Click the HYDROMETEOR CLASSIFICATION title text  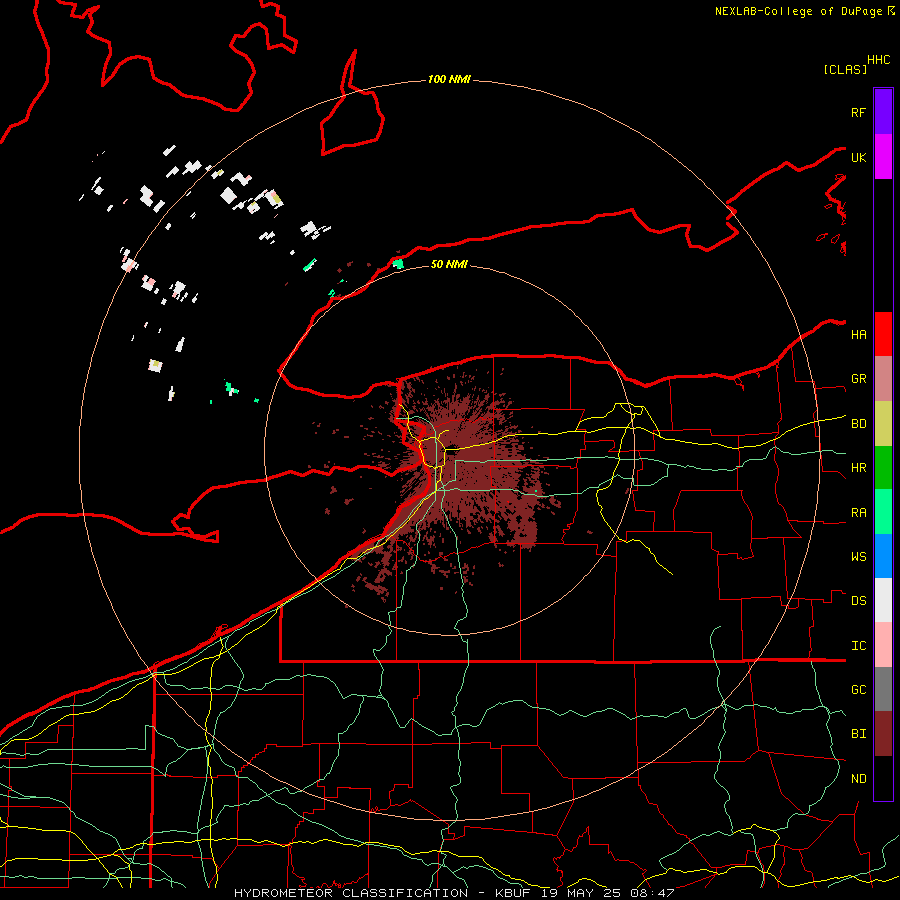(x=351, y=893)
